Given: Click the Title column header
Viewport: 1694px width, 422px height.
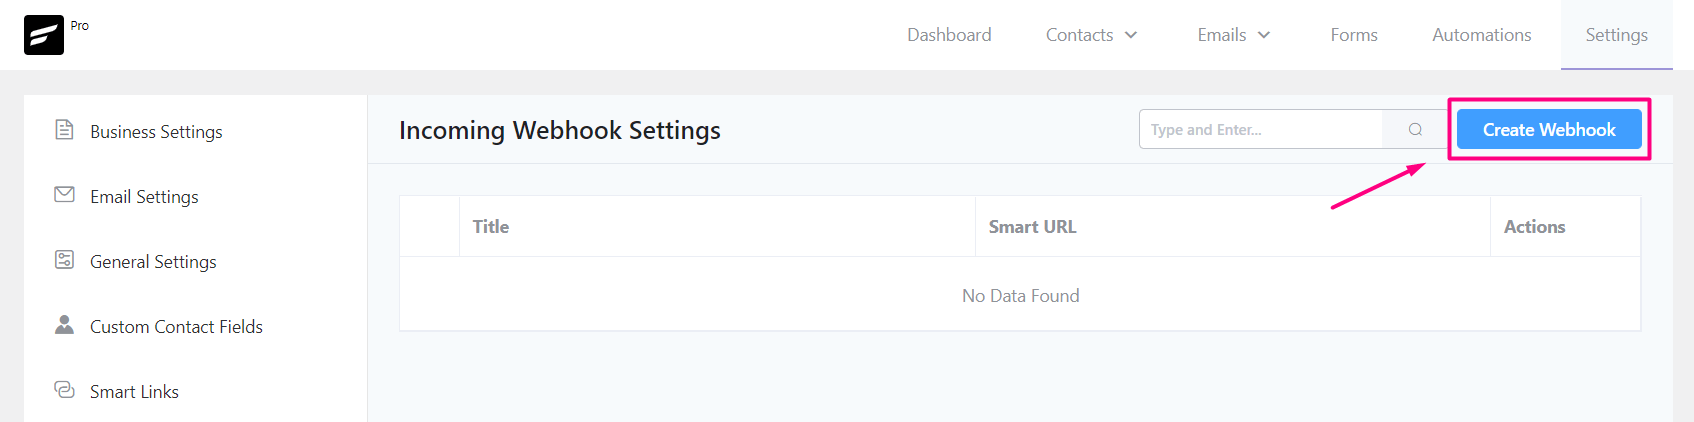Looking at the screenshot, I should [491, 227].
